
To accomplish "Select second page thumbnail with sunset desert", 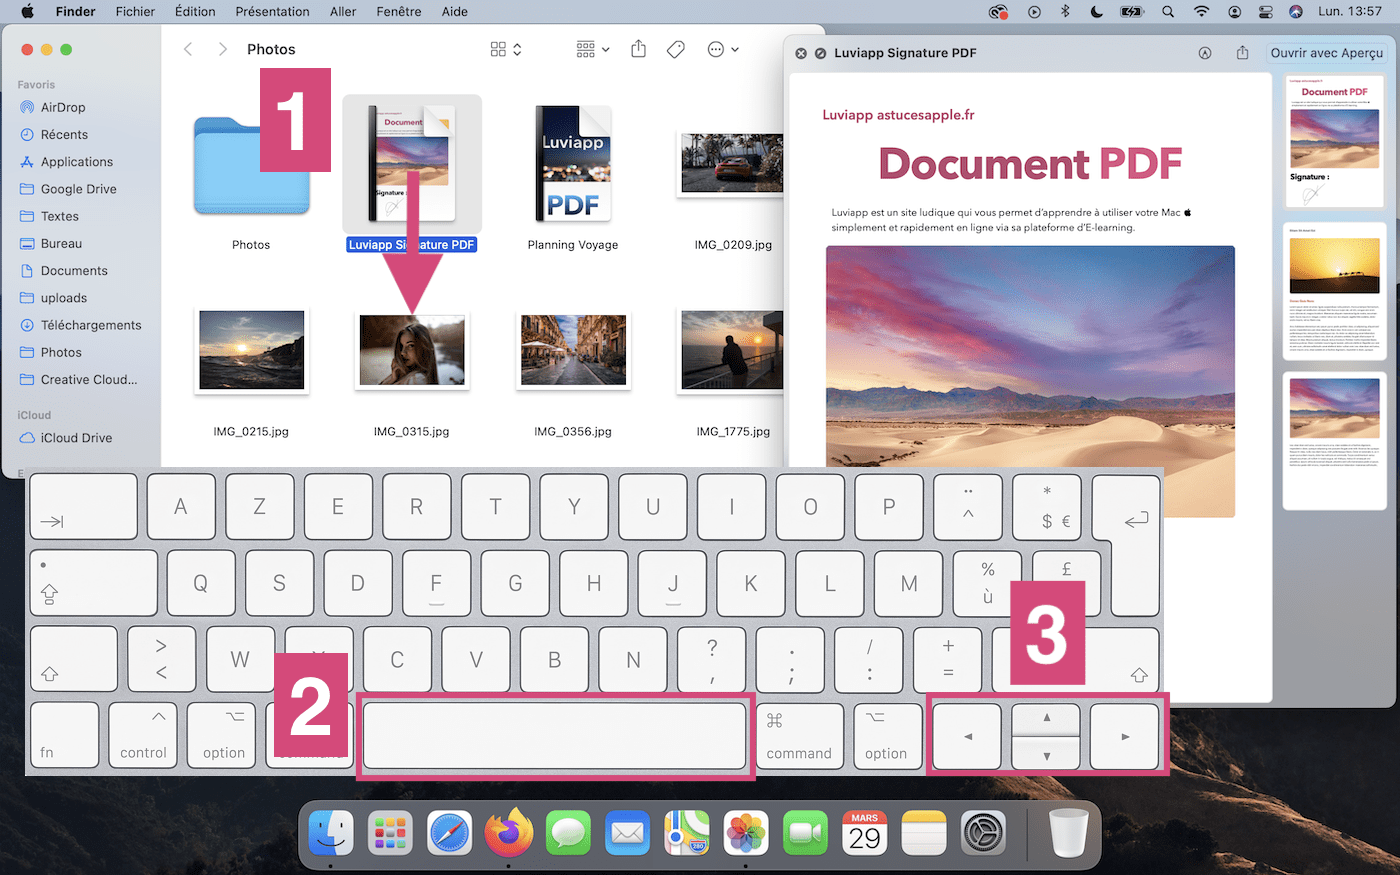I will 1334,291.
